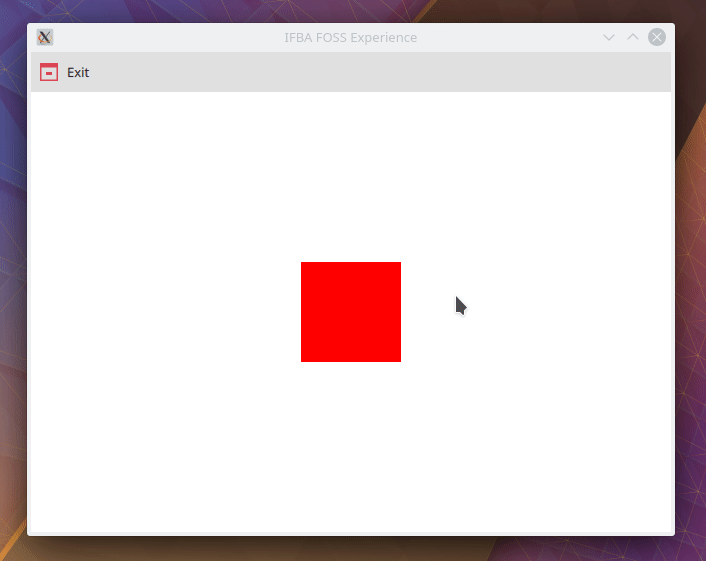This screenshot has height=561, width=706.
Task: Click the Exit text label
Action: 78,72
